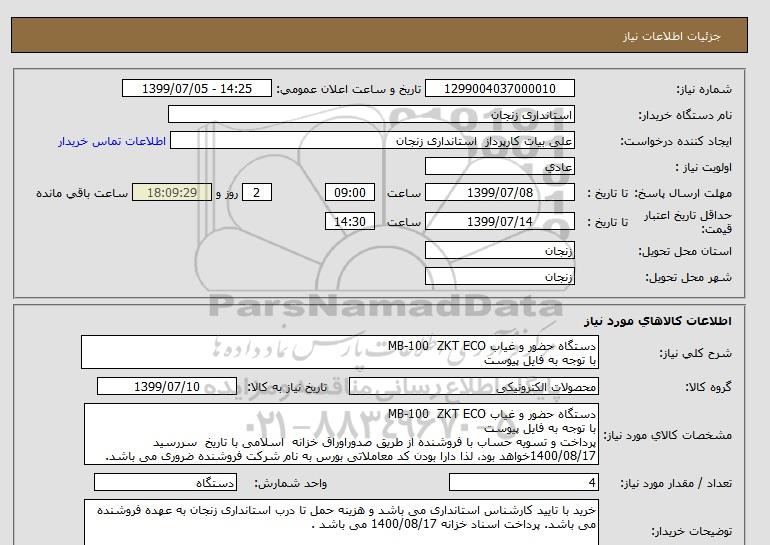The width and height of the screenshot is (770, 545).
Task: Click the label شرح کلی نیاز
Action: tap(695, 353)
